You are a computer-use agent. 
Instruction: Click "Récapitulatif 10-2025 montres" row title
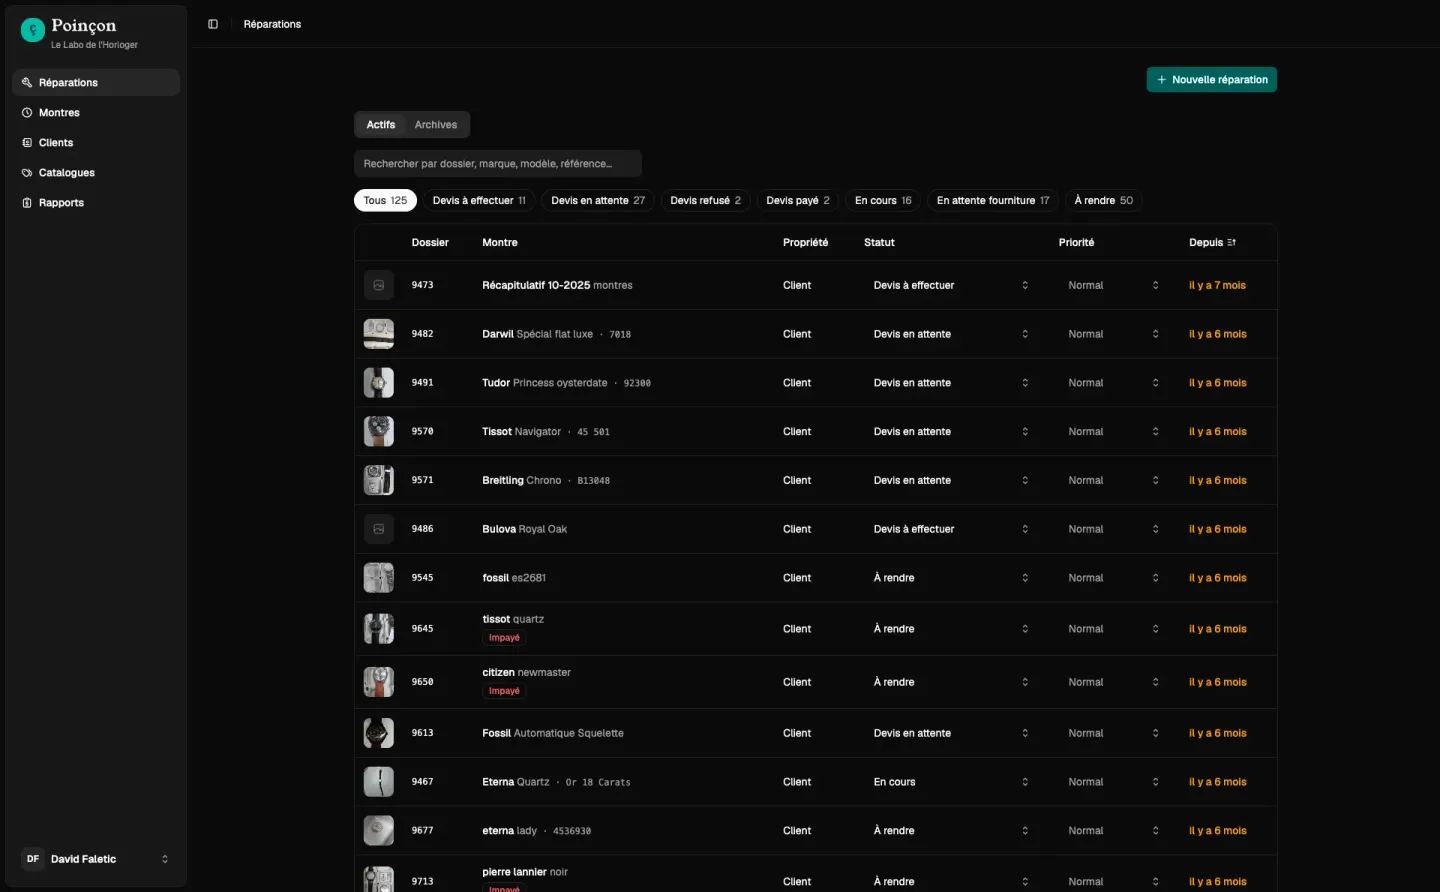(557, 285)
